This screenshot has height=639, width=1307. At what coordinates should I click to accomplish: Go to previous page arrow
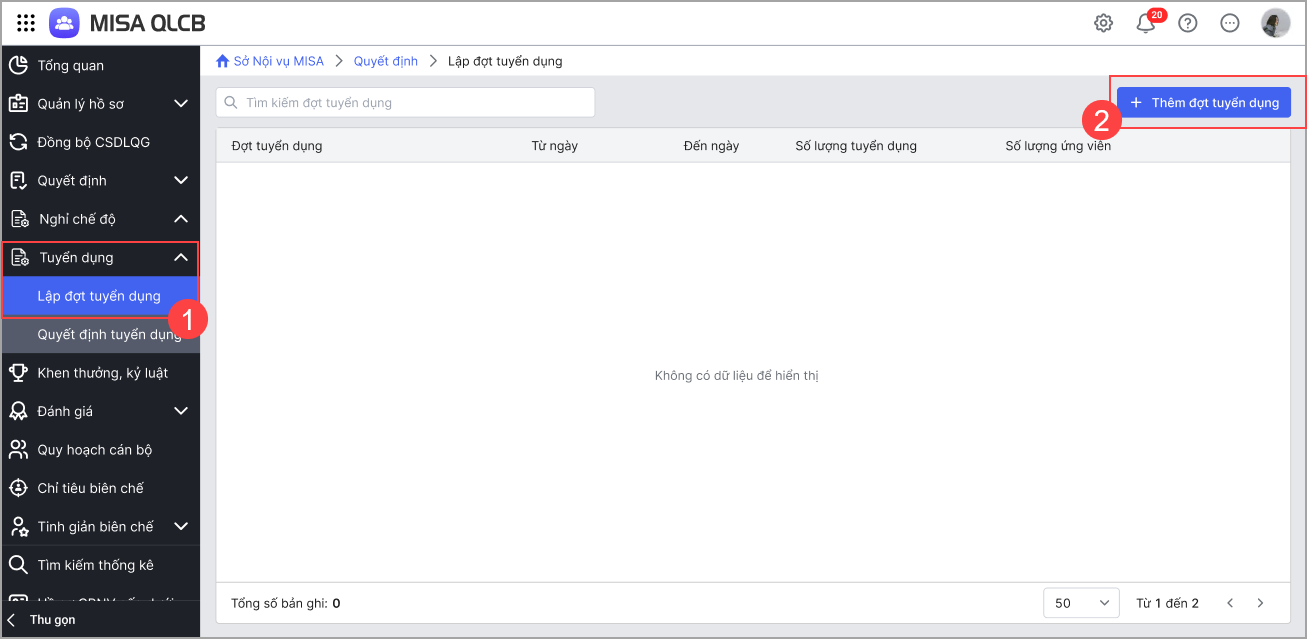[1230, 603]
